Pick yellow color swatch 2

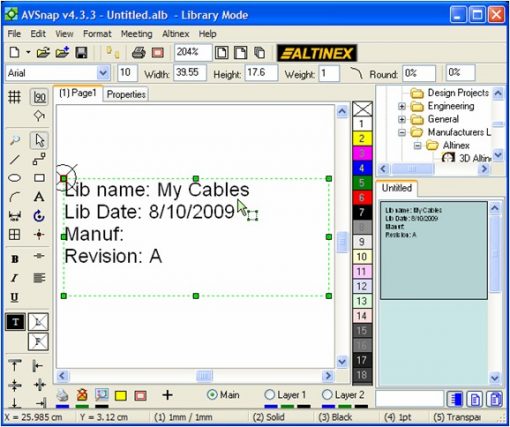click(x=362, y=138)
